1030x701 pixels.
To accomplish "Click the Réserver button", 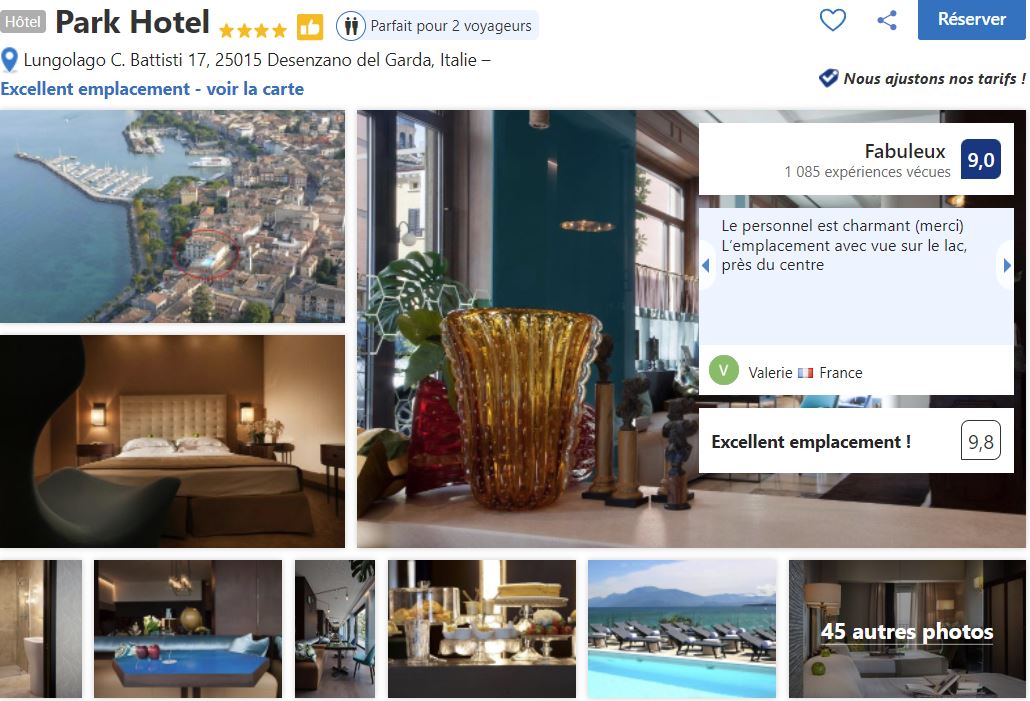I will click(x=972, y=20).
